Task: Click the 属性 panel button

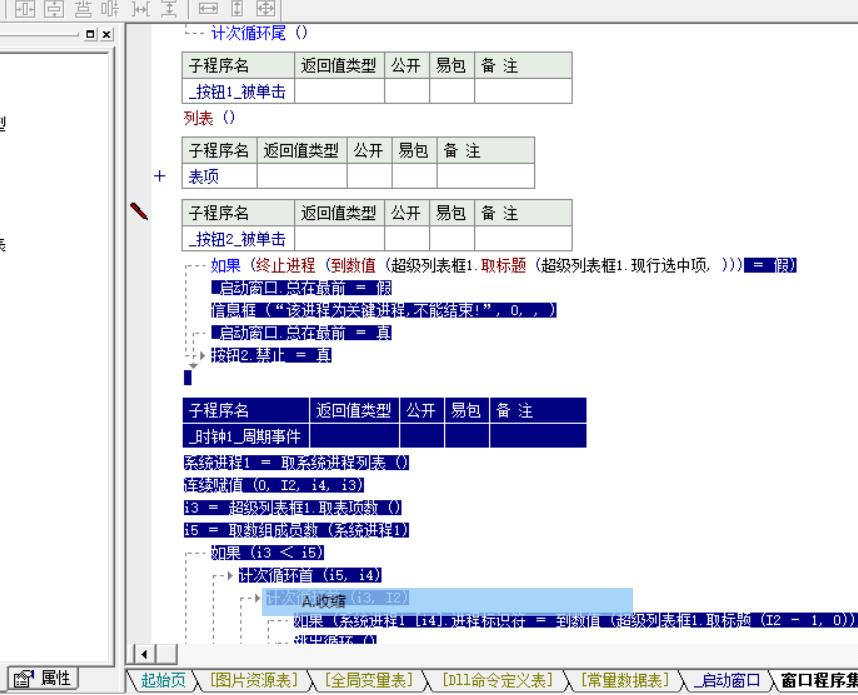Action: pyautogui.click(x=43, y=679)
